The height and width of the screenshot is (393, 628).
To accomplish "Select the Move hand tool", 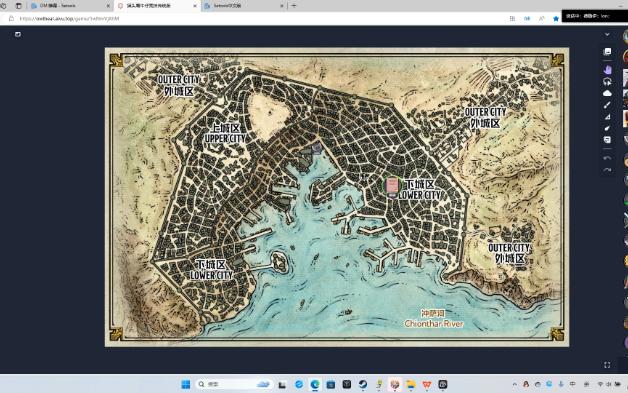I will tap(607, 69).
